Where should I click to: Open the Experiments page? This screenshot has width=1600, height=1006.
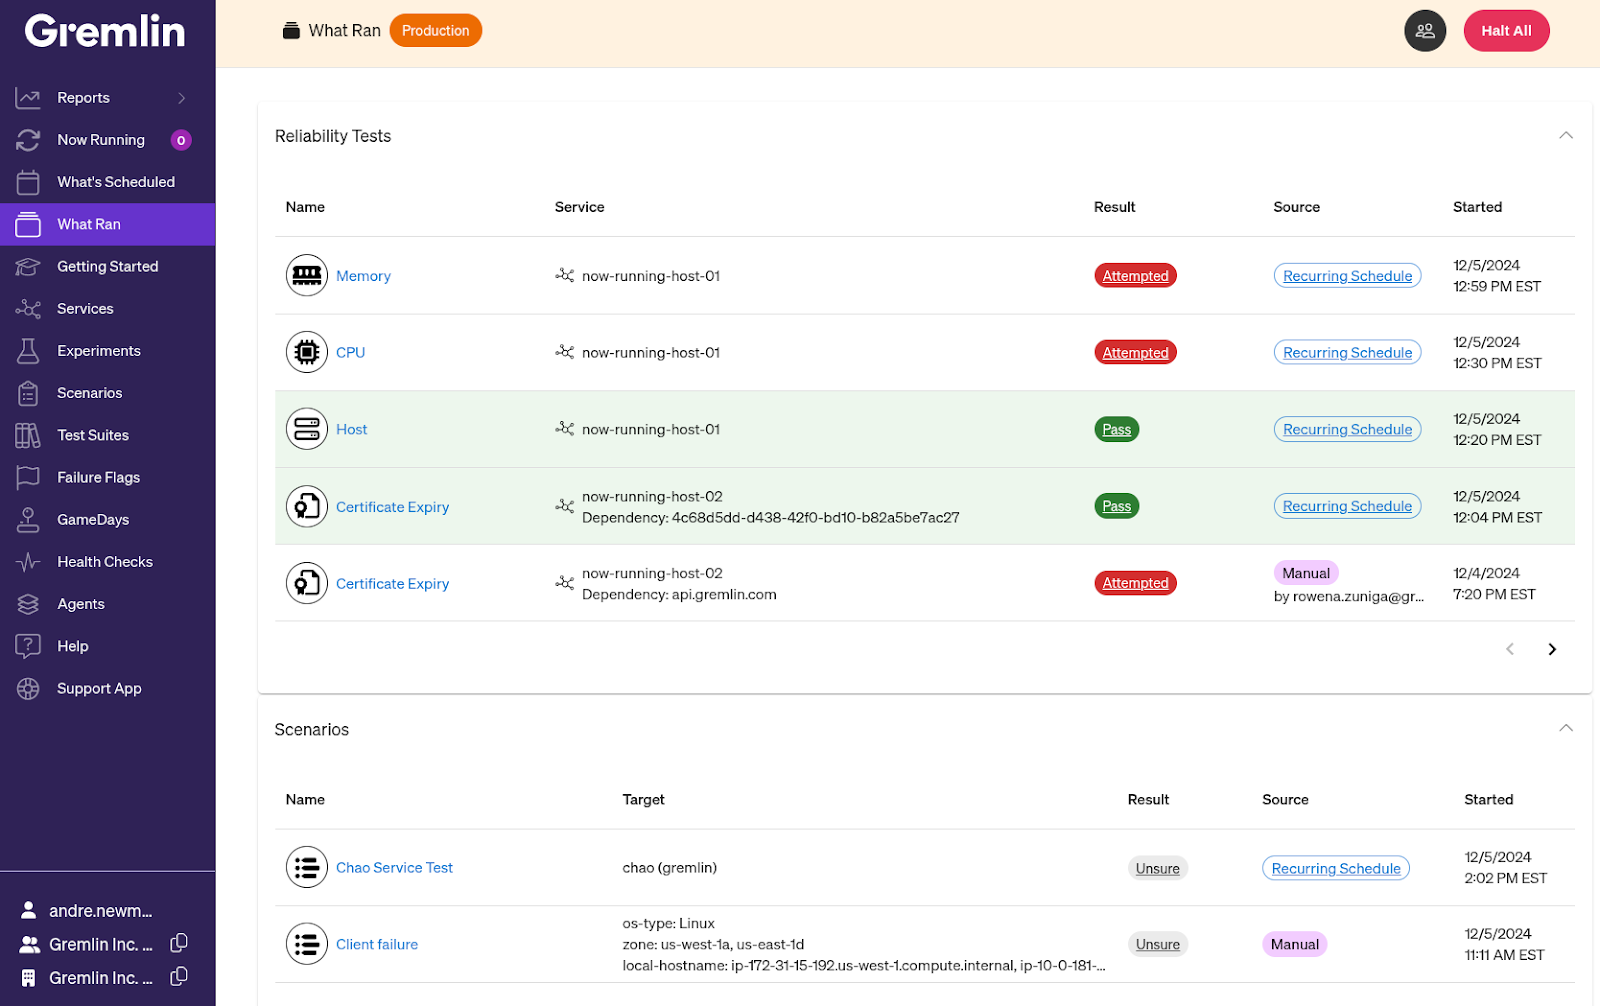point(108,351)
